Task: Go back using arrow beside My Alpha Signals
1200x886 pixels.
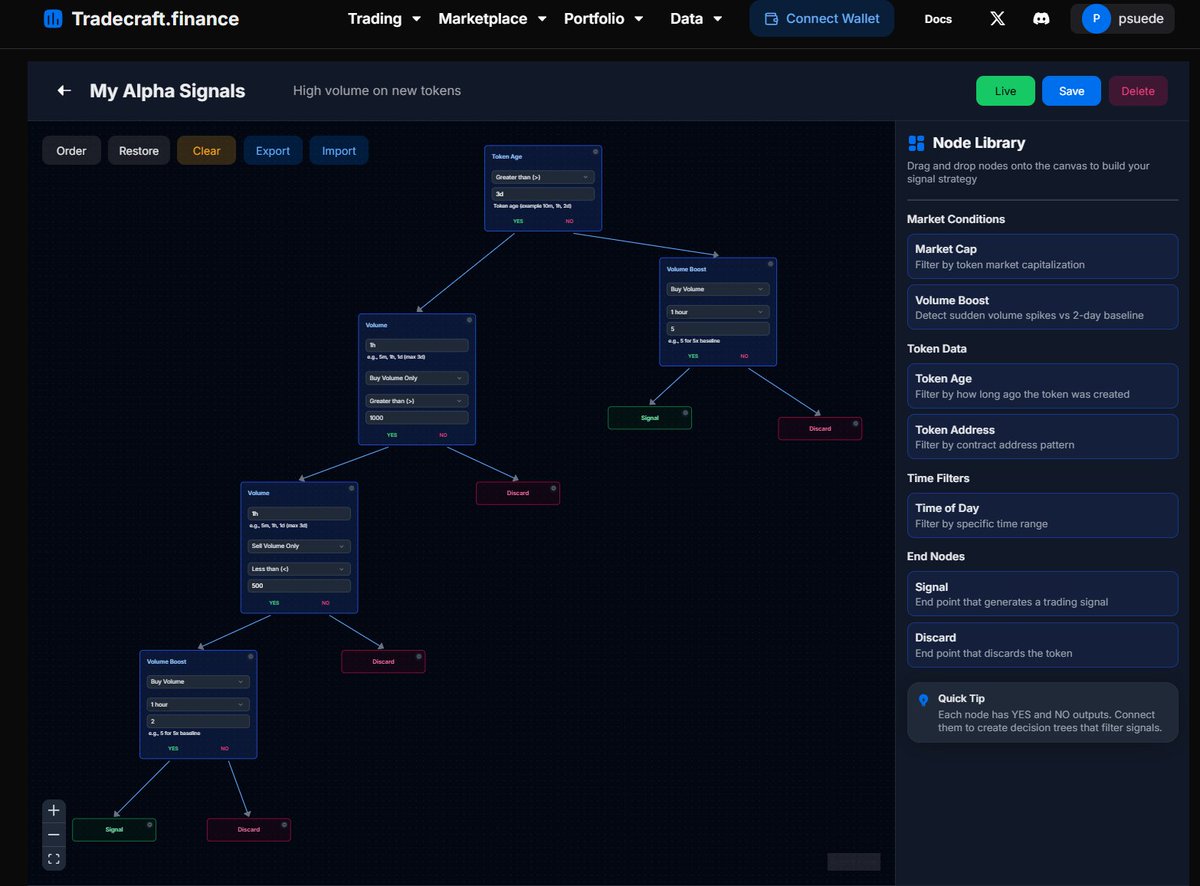Action: tap(64, 91)
